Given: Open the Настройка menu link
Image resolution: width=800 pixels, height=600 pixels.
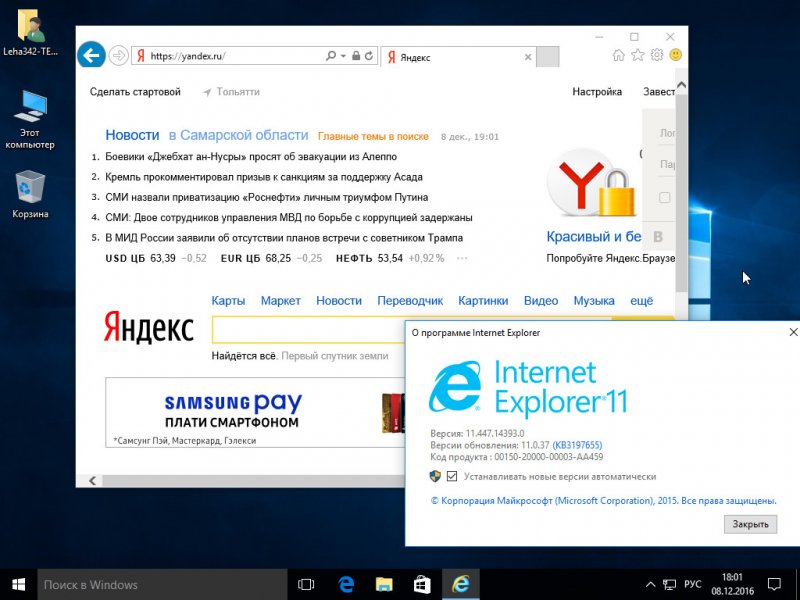Looking at the screenshot, I should 597,92.
